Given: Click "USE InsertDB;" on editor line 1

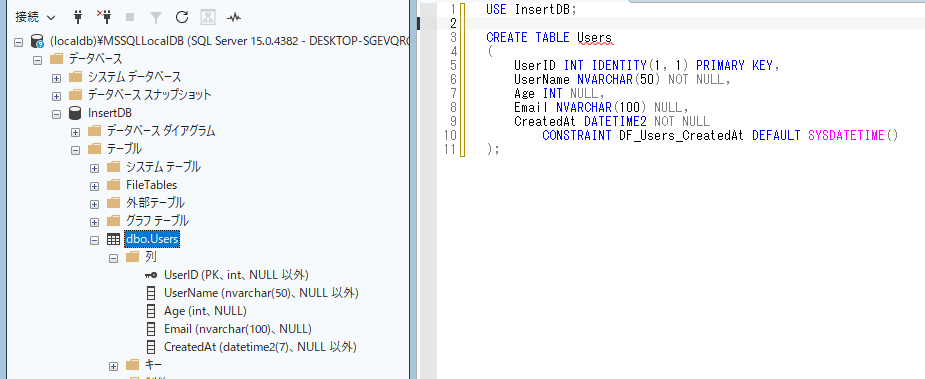Looking at the screenshot, I should [x=531, y=9].
